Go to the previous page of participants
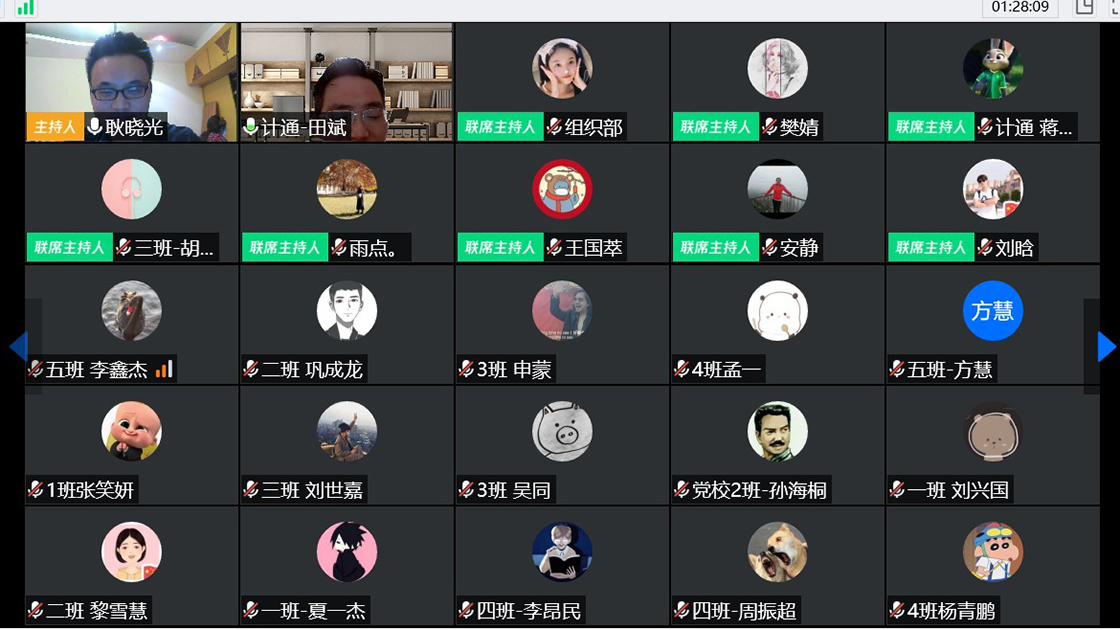This screenshot has height=630, width=1120. tap(18, 346)
